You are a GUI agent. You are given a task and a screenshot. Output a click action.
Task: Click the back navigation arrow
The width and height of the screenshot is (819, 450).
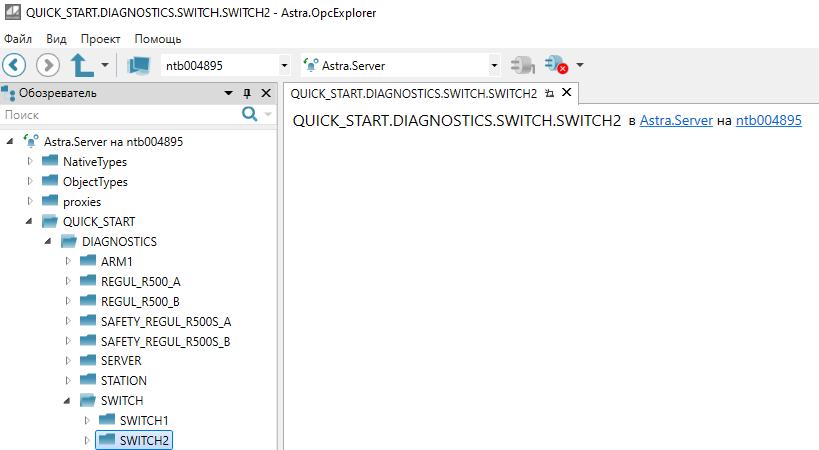(15, 65)
